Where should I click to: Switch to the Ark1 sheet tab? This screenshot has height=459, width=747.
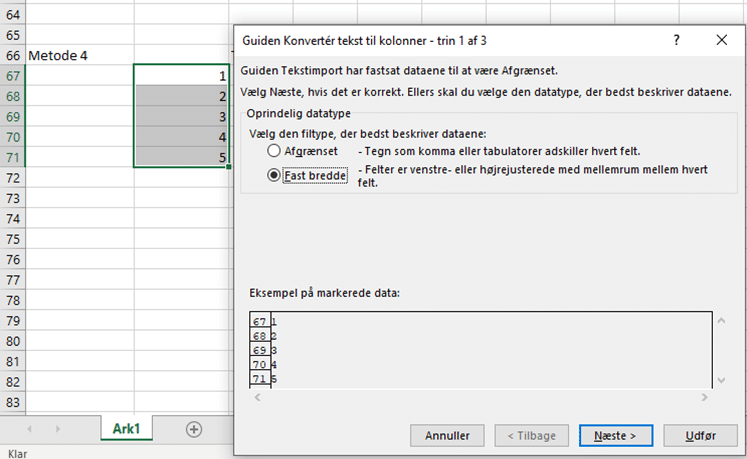coord(125,428)
